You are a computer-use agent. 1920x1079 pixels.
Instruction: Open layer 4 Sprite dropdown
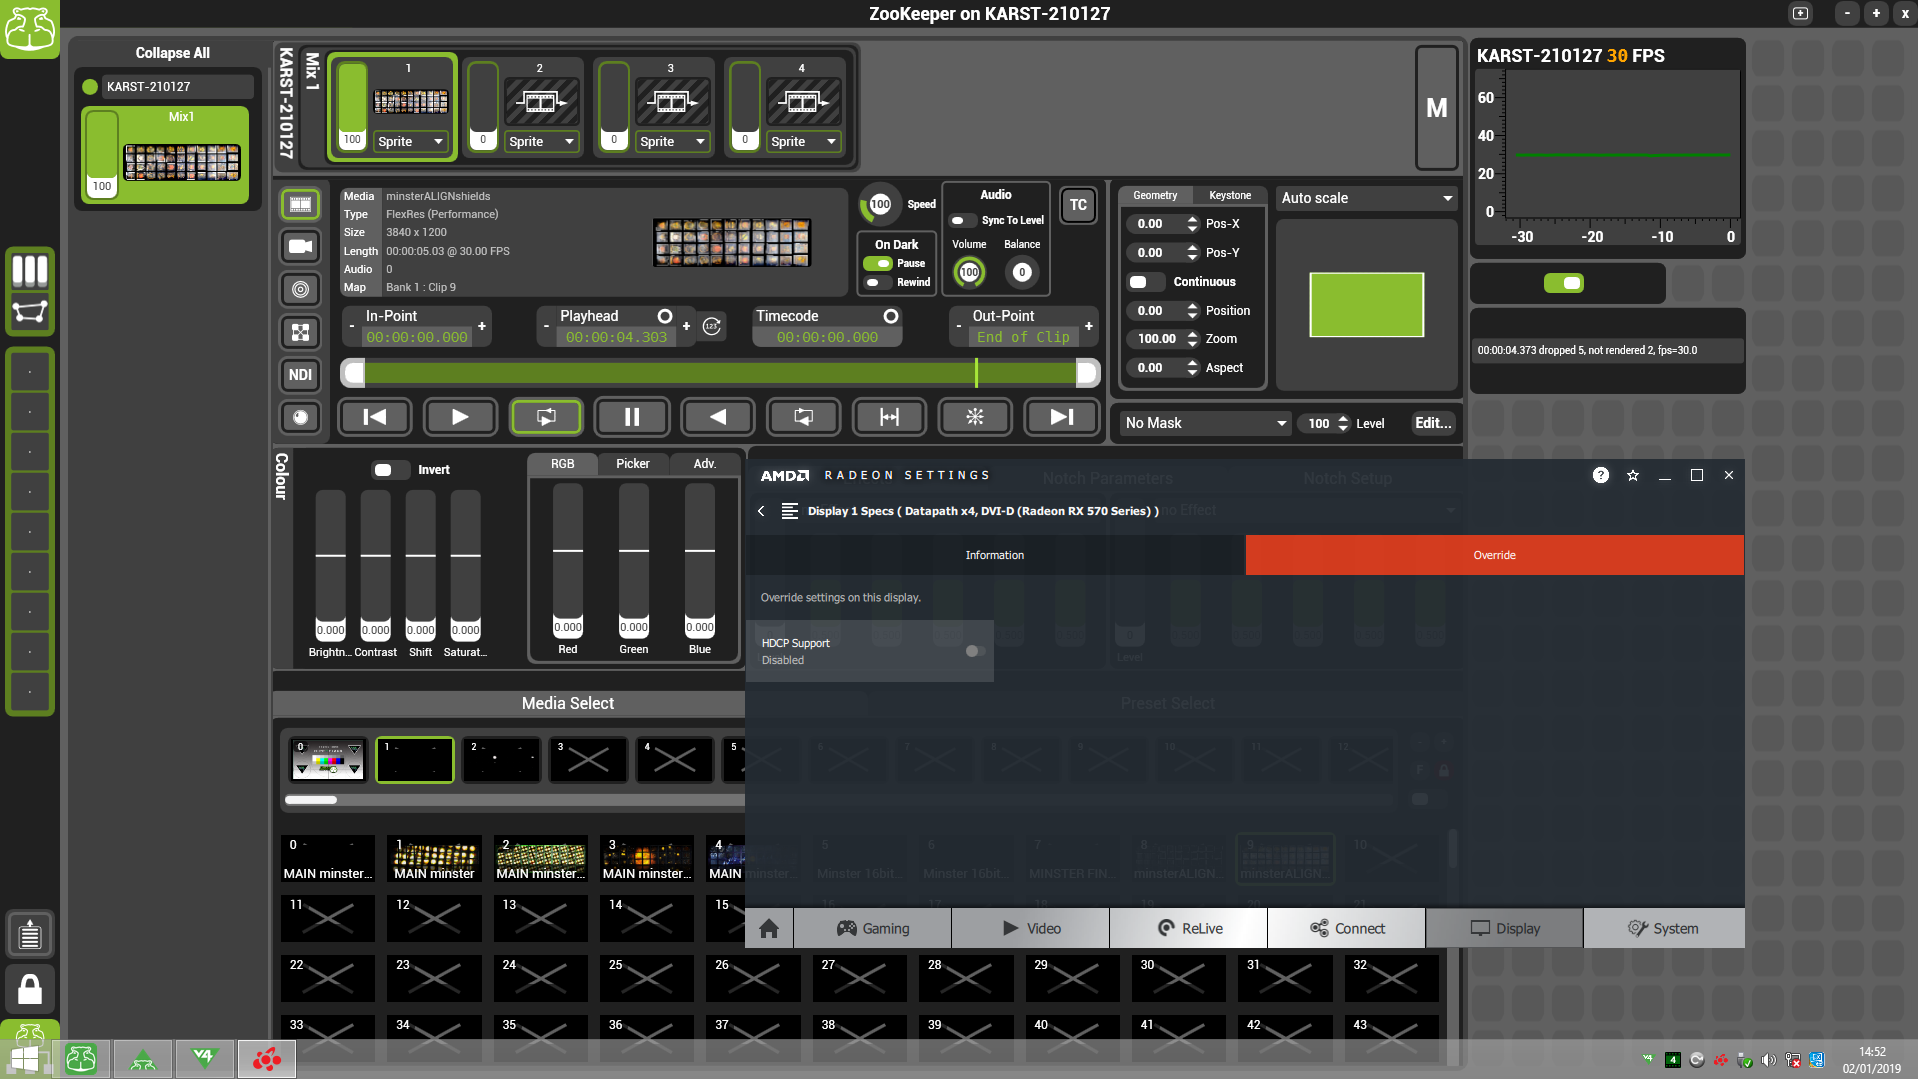pyautogui.click(x=804, y=141)
